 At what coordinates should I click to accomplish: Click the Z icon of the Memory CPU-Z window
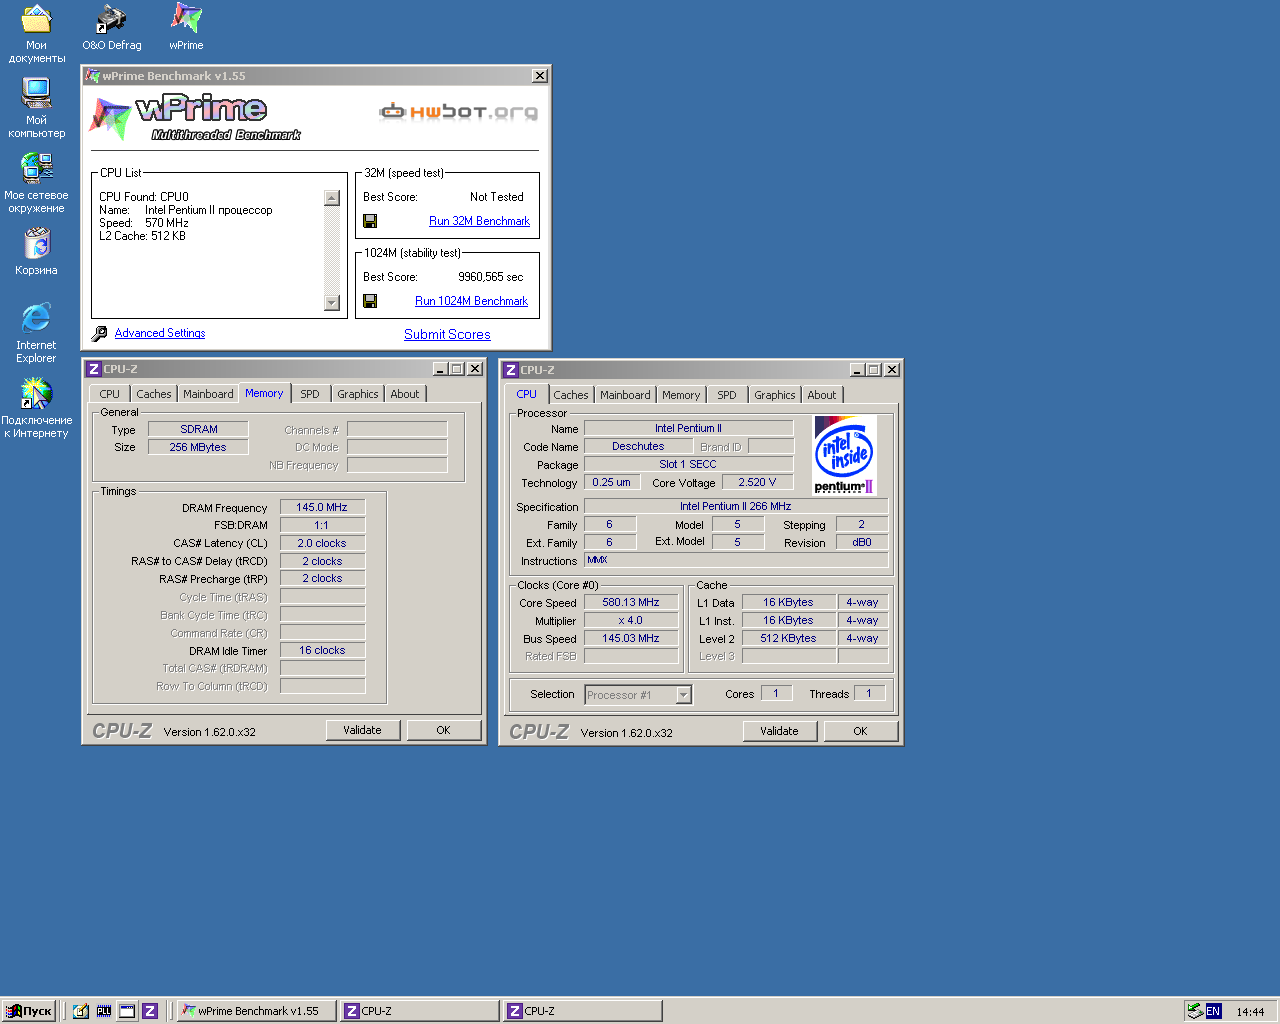[94, 369]
